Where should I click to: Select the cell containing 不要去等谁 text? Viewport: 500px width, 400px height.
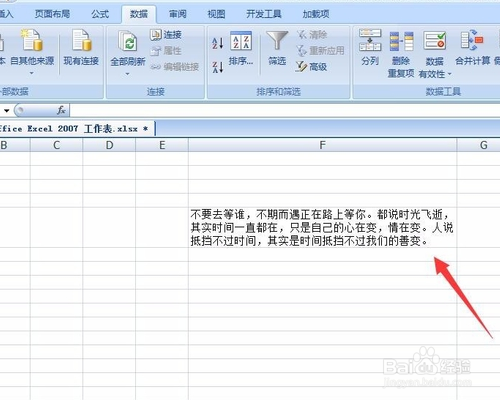tap(322, 227)
